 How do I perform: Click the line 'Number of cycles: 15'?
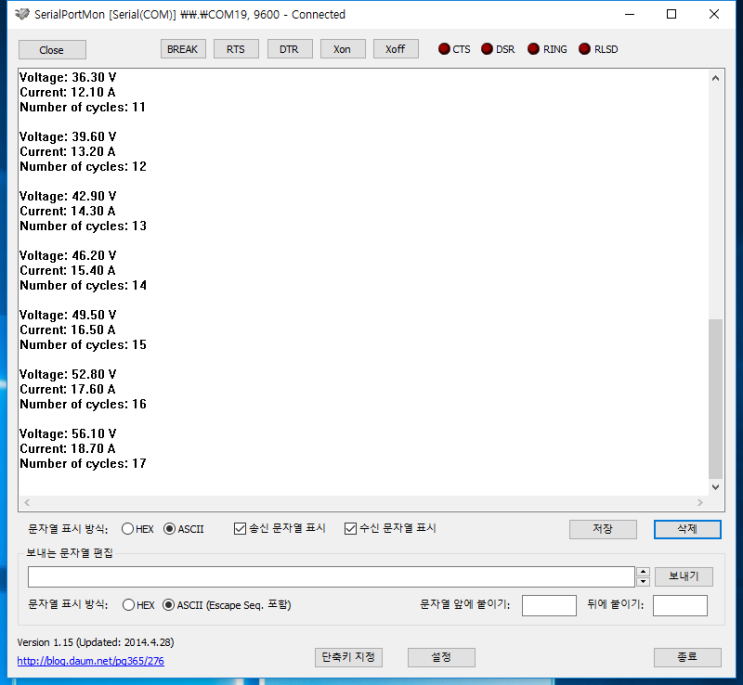click(83, 345)
